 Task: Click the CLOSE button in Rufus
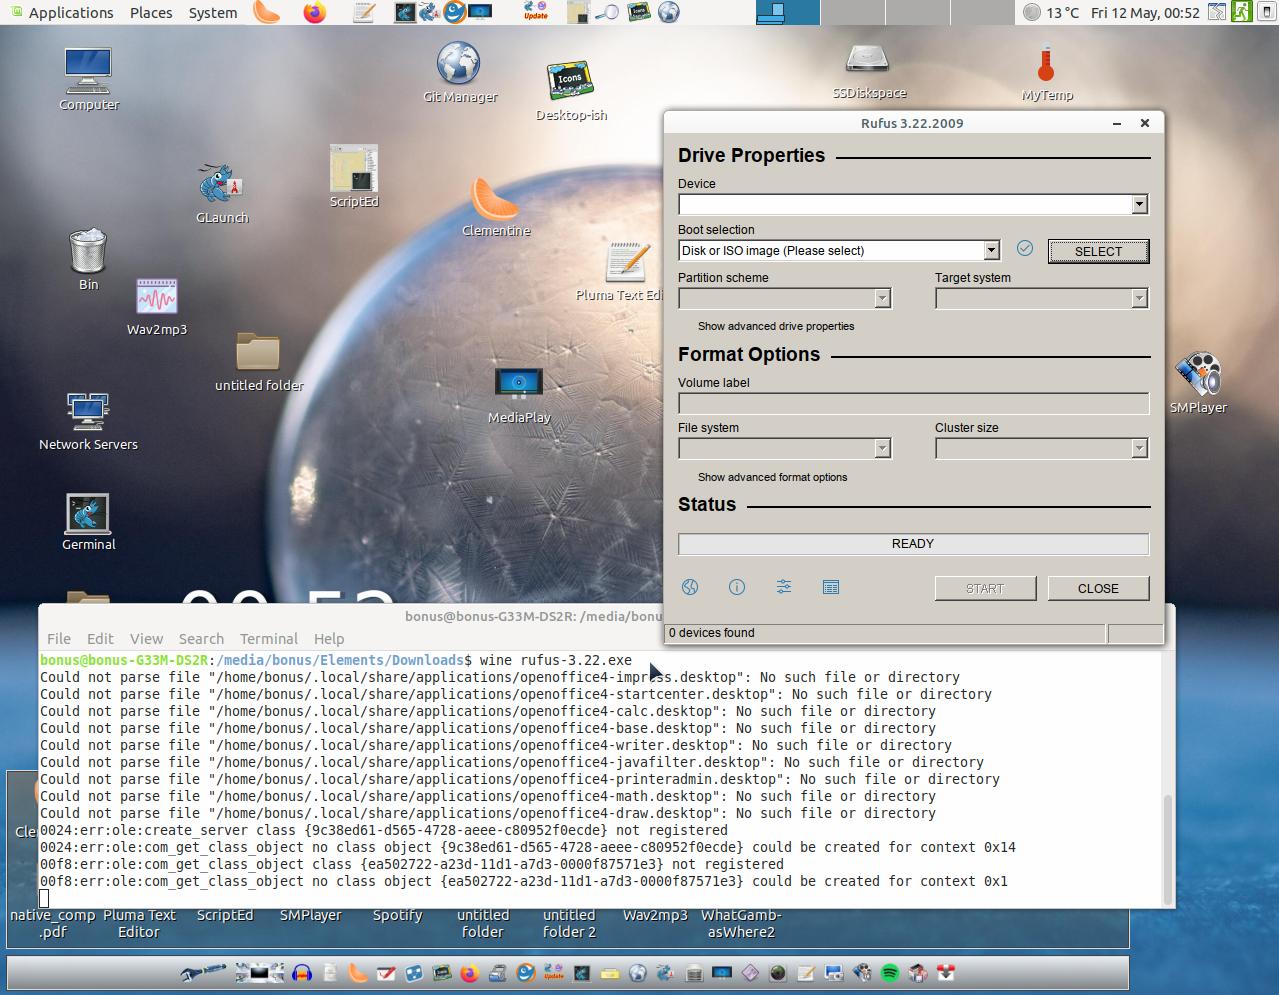tap(1098, 589)
